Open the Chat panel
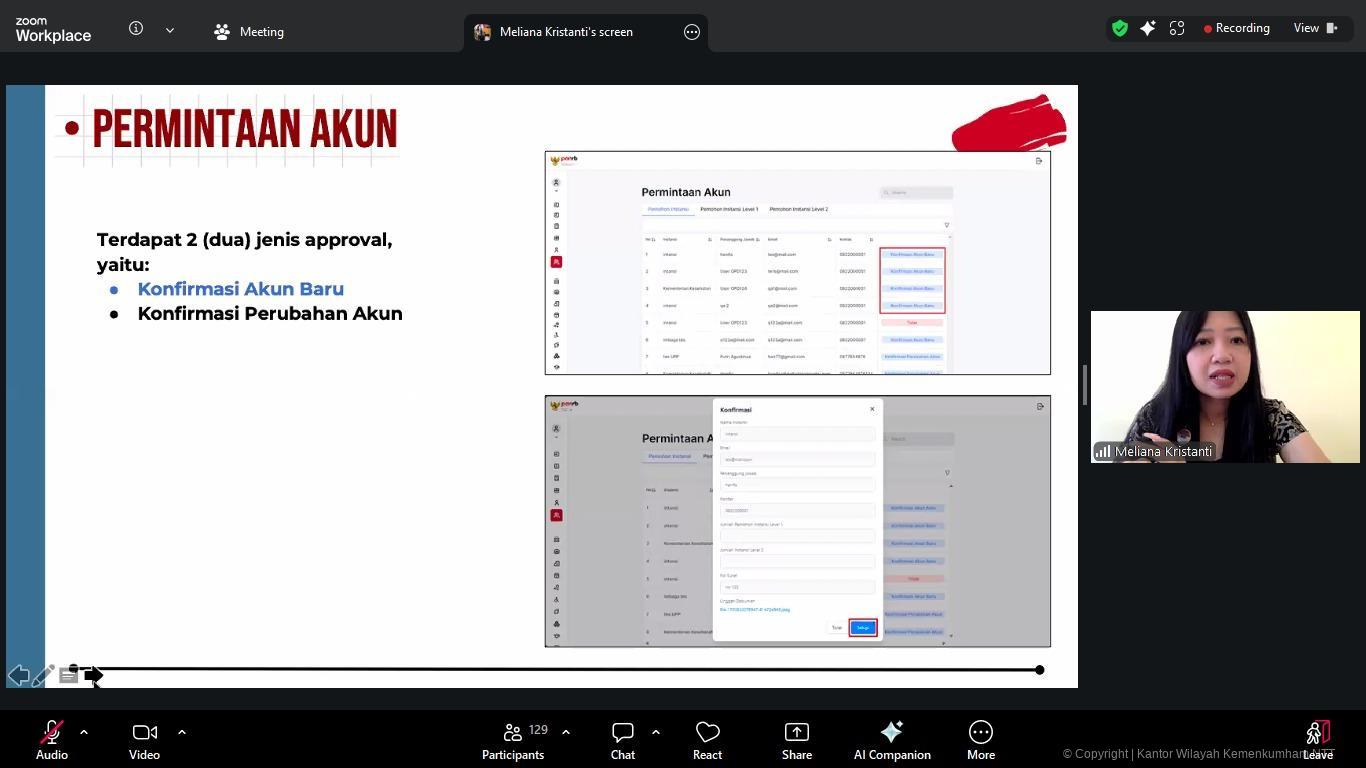This screenshot has height=768, width=1366. pyautogui.click(x=622, y=740)
